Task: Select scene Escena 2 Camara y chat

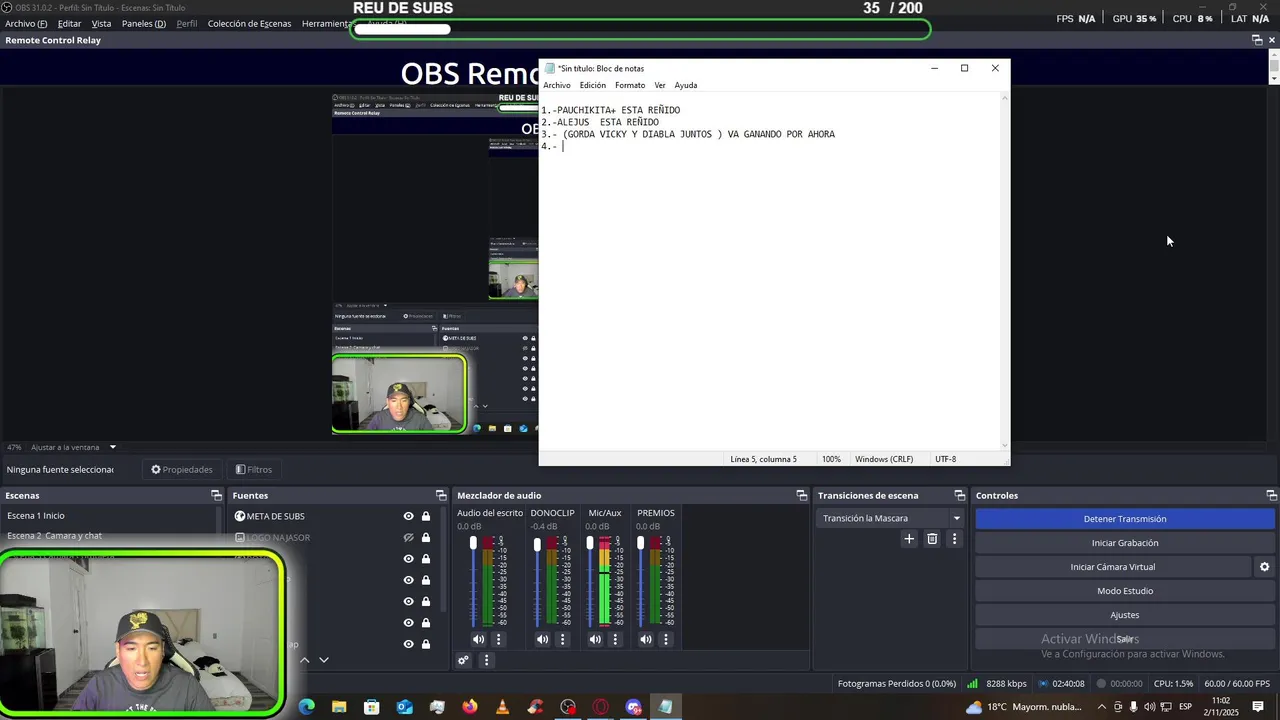Action: [110, 536]
